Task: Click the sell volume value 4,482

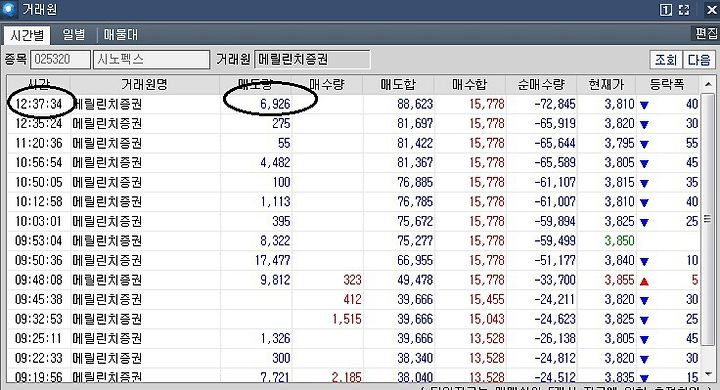Action: pyautogui.click(x=275, y=163)
